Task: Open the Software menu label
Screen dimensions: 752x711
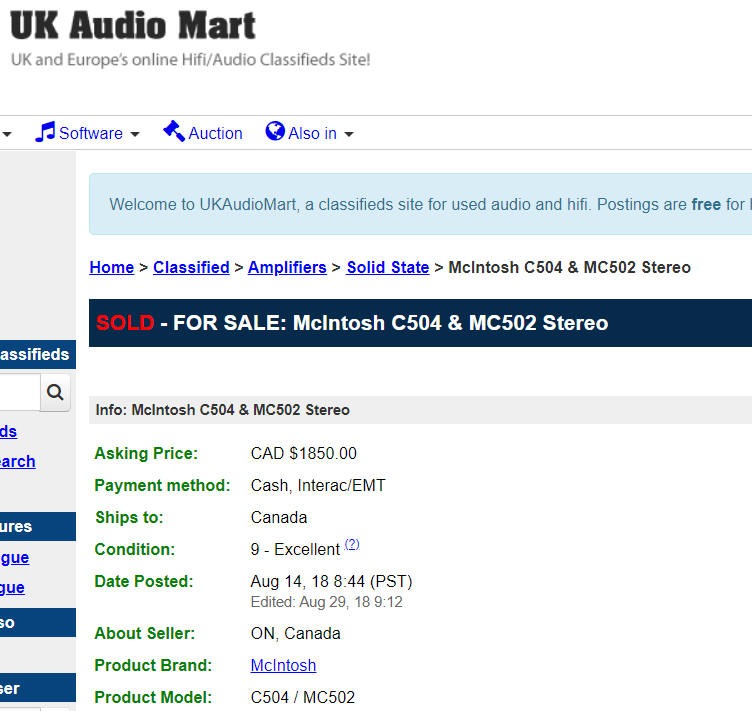Action: click(x=91, y=133)
